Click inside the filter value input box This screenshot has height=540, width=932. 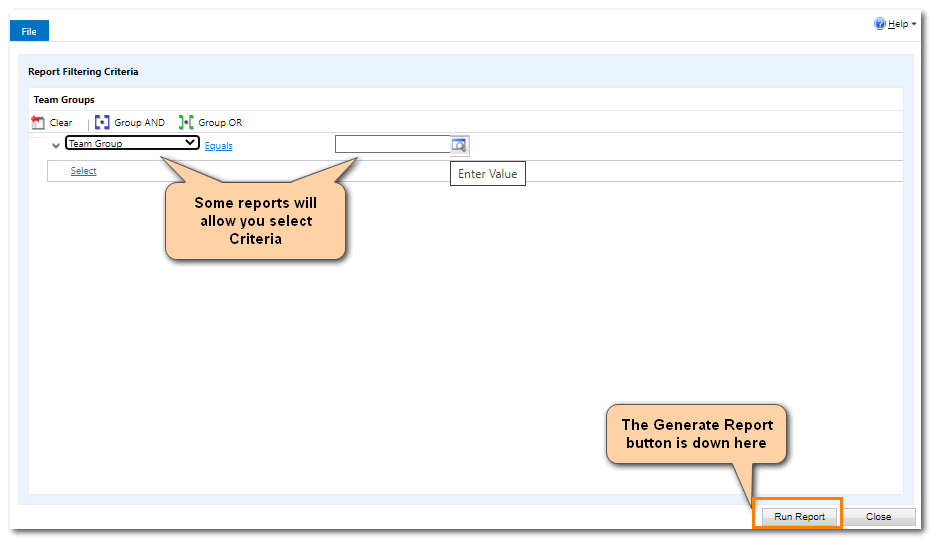tap(392, 145)
